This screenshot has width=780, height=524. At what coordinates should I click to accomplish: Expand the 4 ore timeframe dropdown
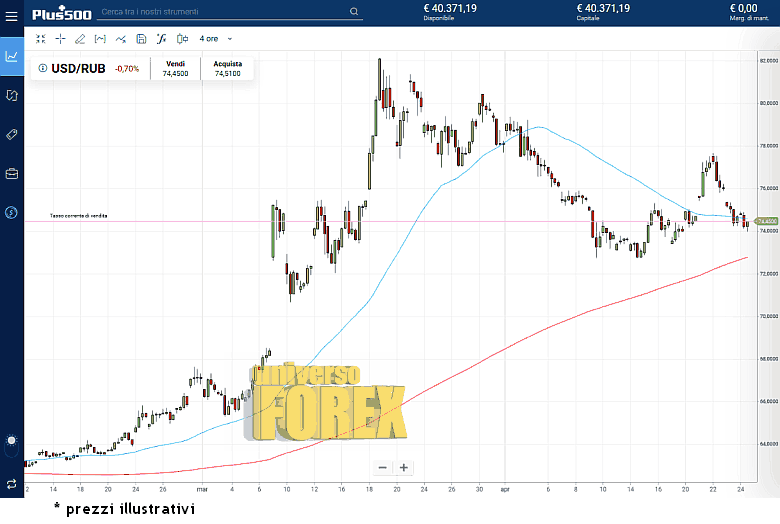point(216,39)
